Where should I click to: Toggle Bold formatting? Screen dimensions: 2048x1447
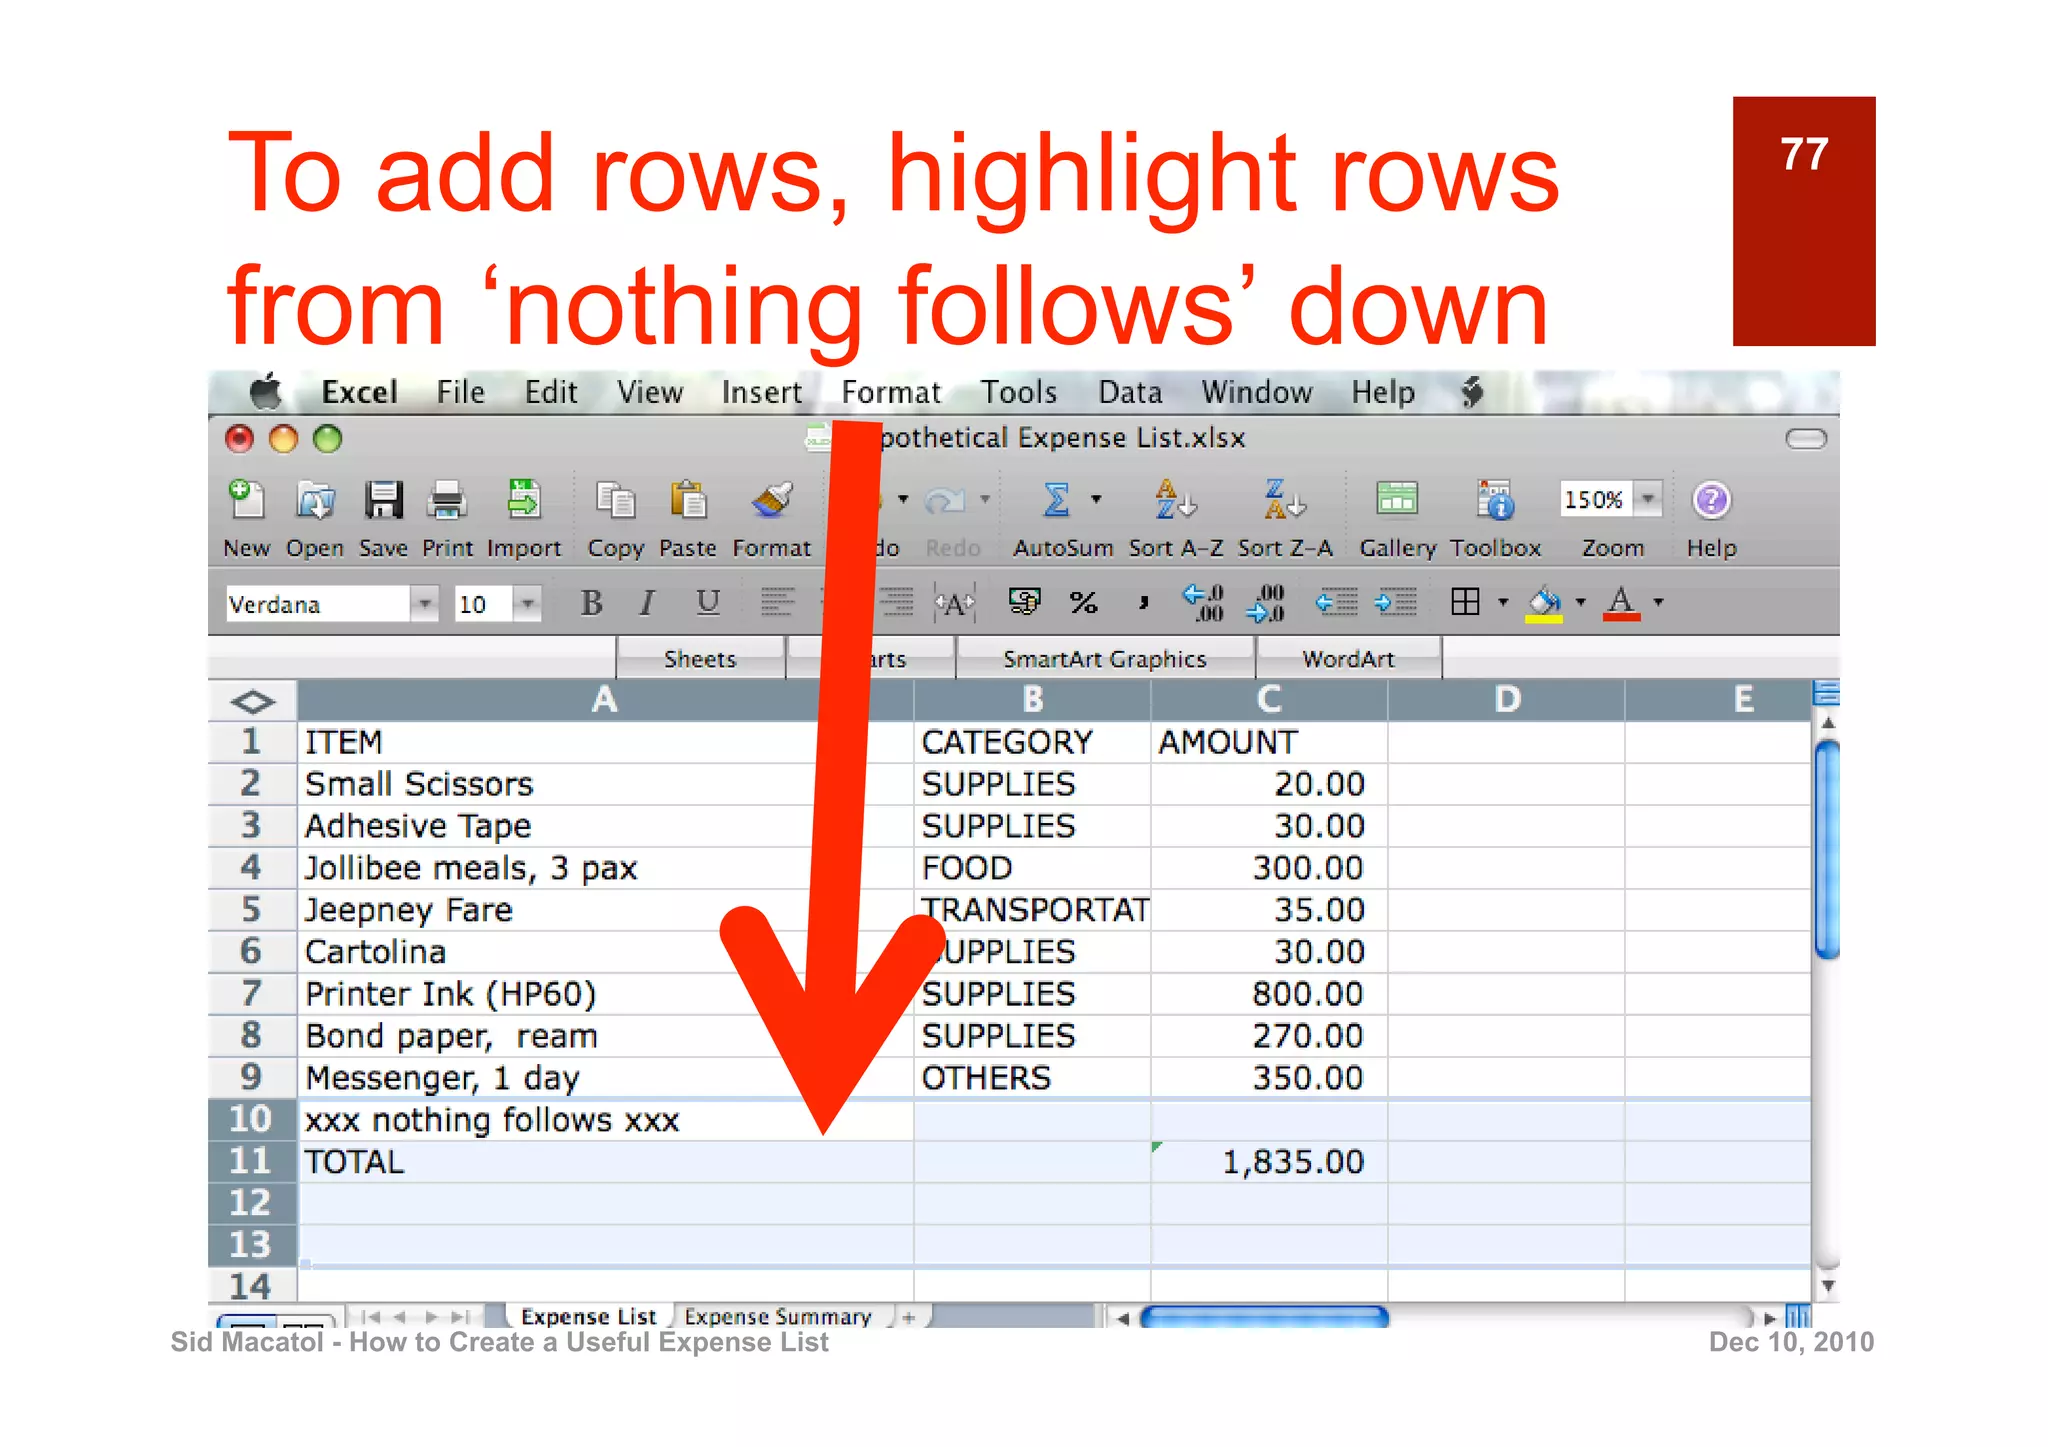tap(591, 602)
